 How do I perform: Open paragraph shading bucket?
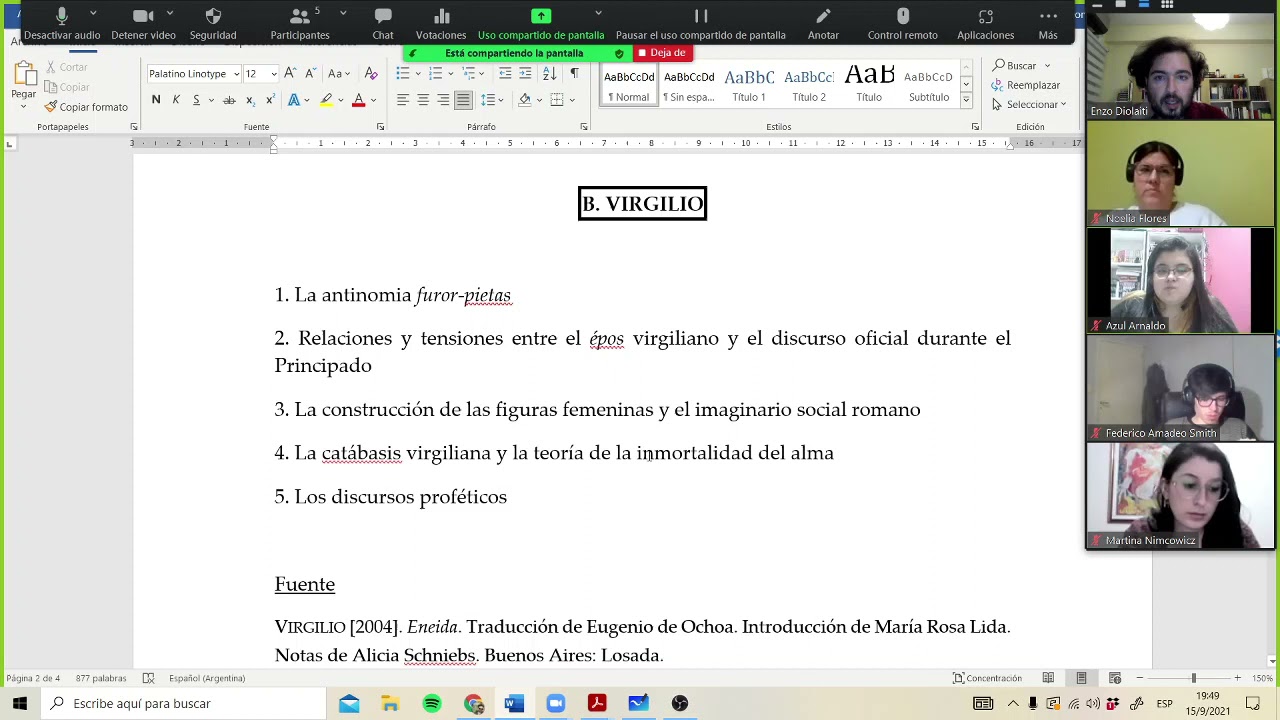click(x=524, y=100)
